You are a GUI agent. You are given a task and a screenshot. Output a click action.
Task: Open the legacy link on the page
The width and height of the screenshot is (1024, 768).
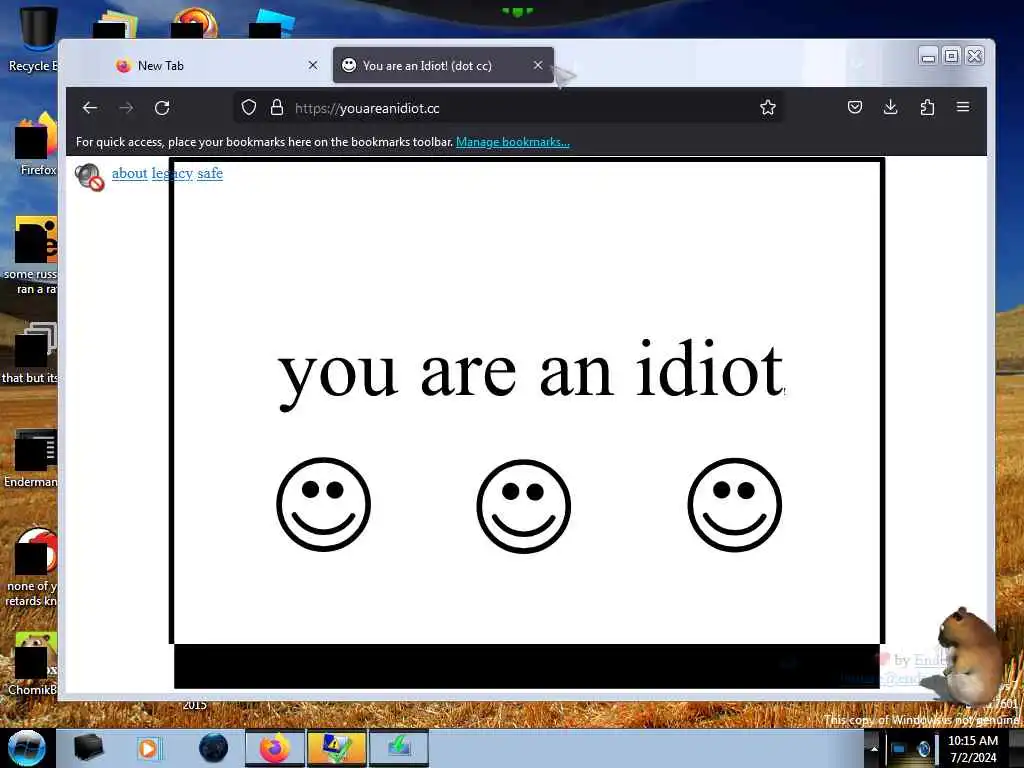click(172, 173)
